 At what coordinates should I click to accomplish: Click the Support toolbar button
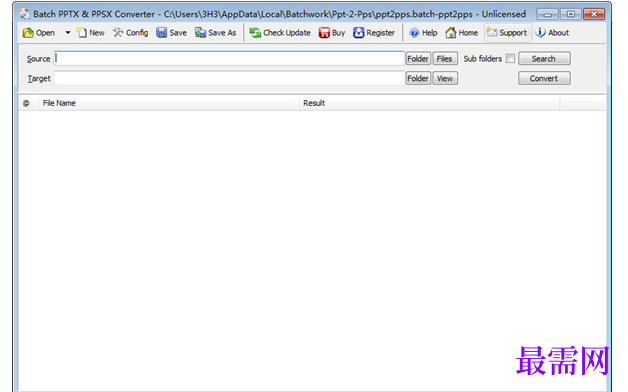[x=507, y=33]
